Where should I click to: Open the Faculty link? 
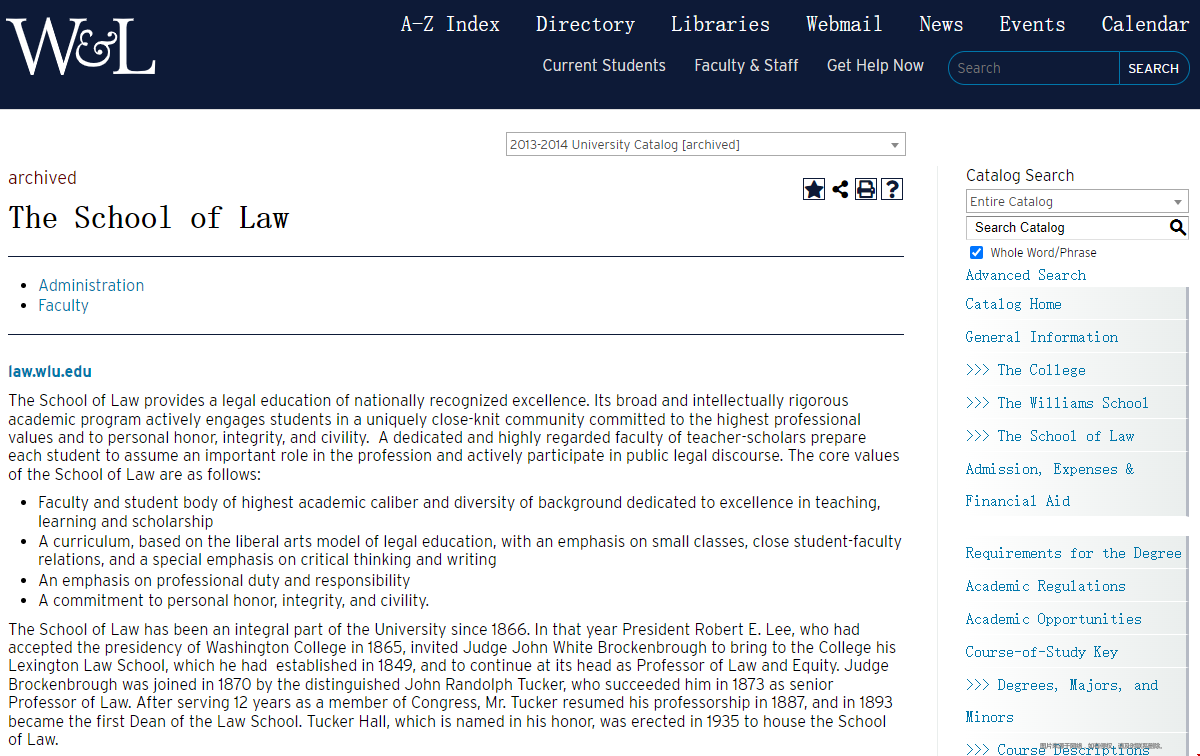click(64, 305)
